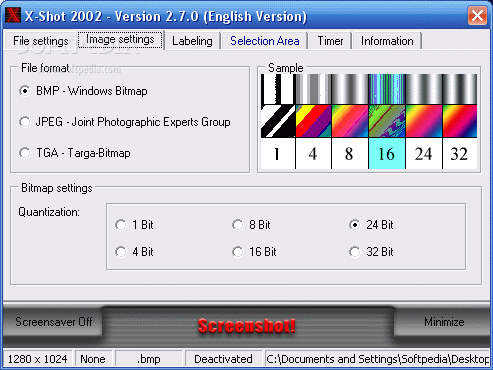The width and height of the screenshot is (493, 370).
Task: Click the .bmp status bar entry
Action: pyautogui.click(x=149, y=359)
